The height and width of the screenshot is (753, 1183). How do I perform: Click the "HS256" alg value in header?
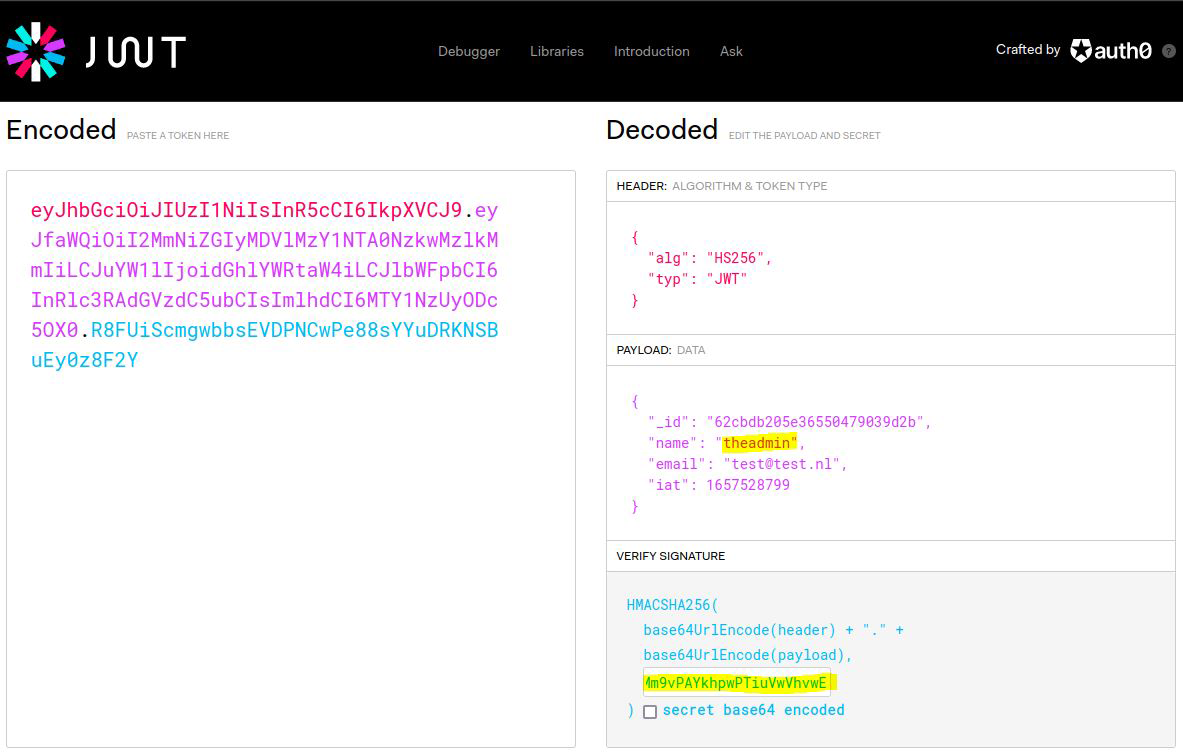point(737,258)
